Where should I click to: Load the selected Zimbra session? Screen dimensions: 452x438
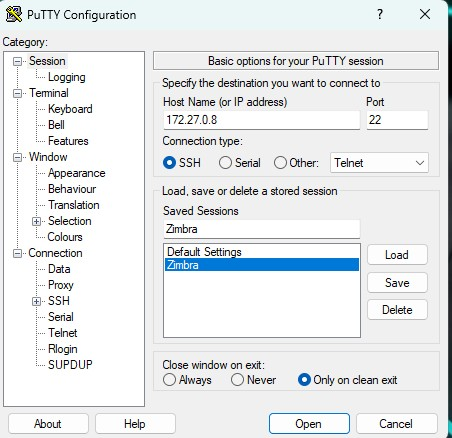tap(397, 255)
